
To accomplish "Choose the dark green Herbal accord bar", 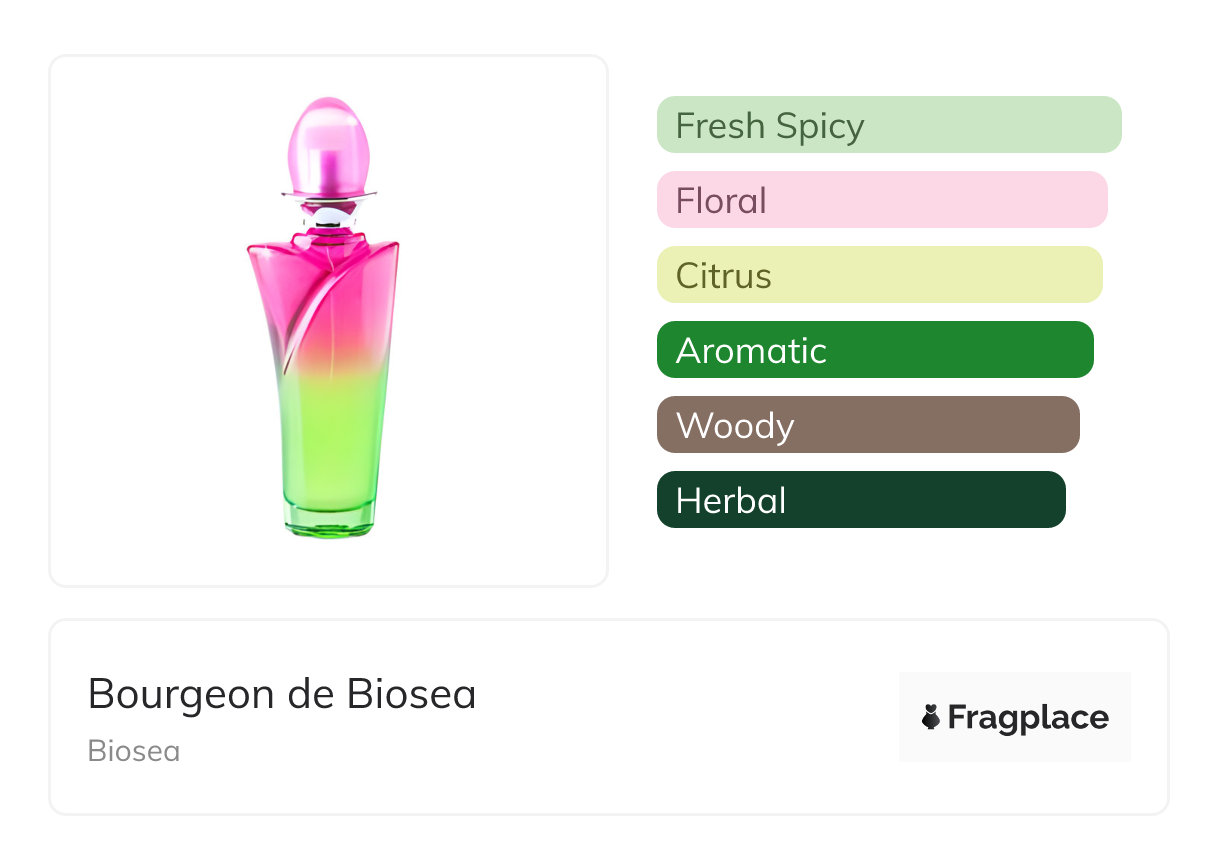I will click(x=861, y=500).
